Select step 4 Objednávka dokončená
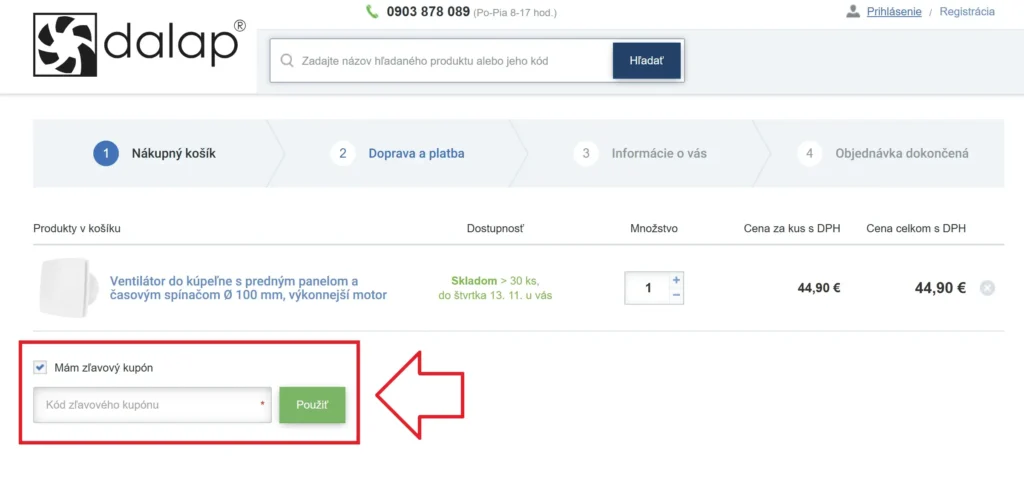This screenshot has height=490, width=1024. [883, 154]
